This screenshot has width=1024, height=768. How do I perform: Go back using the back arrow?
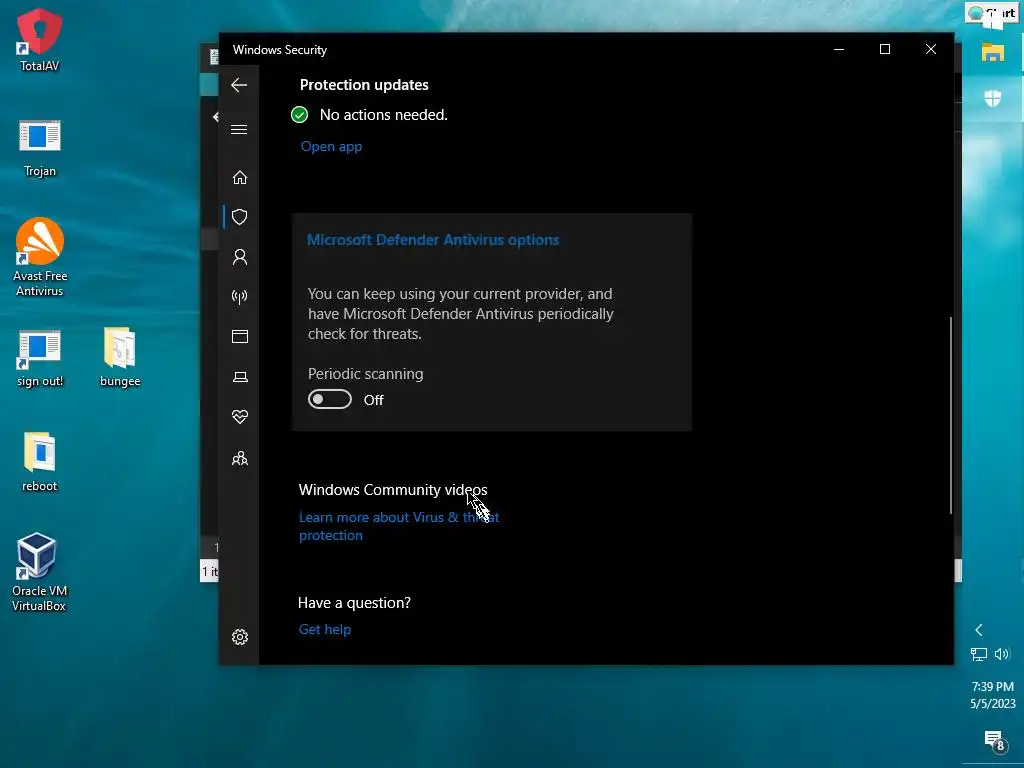[x=239, y=85]
